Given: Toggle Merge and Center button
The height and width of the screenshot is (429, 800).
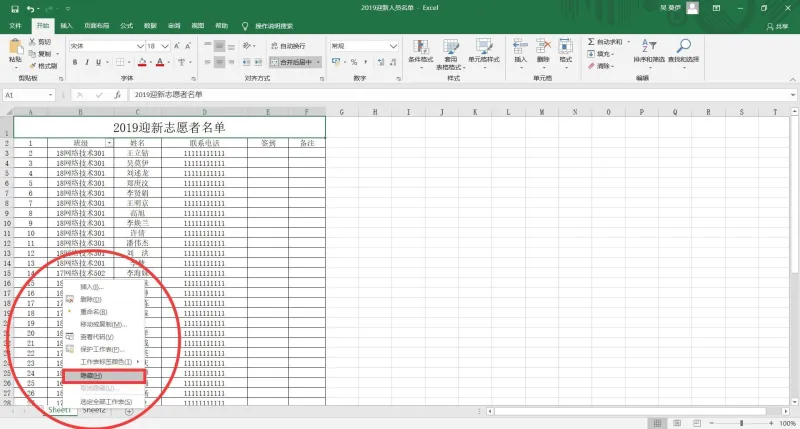Looking at the screenshot, I should (292, 62).
